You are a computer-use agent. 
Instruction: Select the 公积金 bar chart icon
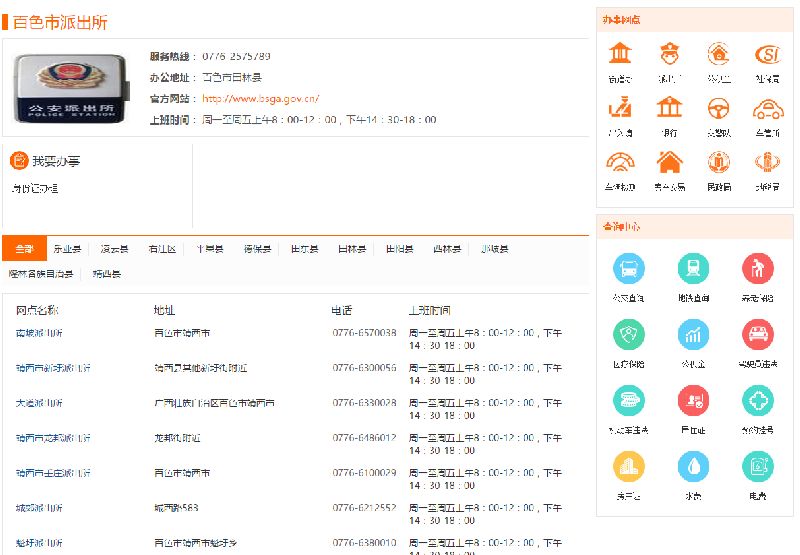point(693,334)
